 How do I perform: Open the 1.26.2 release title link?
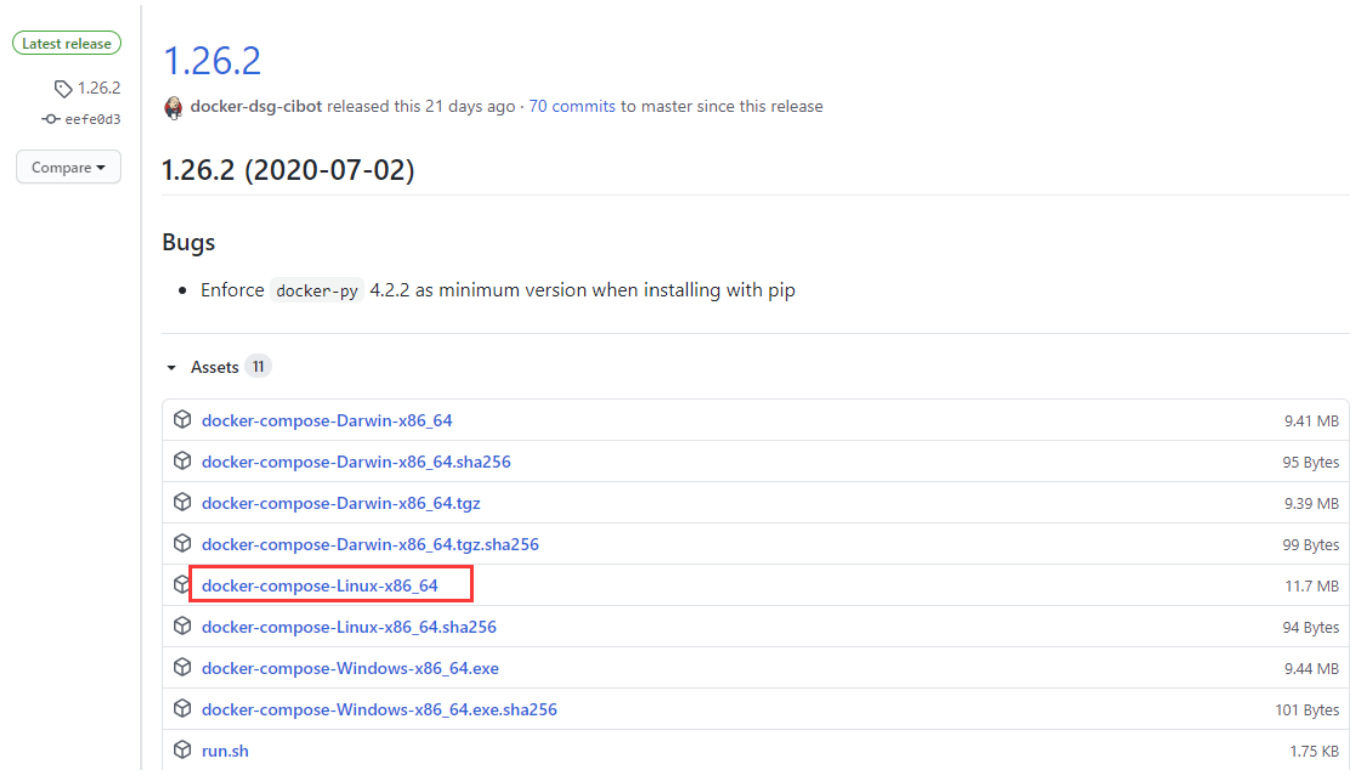pos(212,61)
